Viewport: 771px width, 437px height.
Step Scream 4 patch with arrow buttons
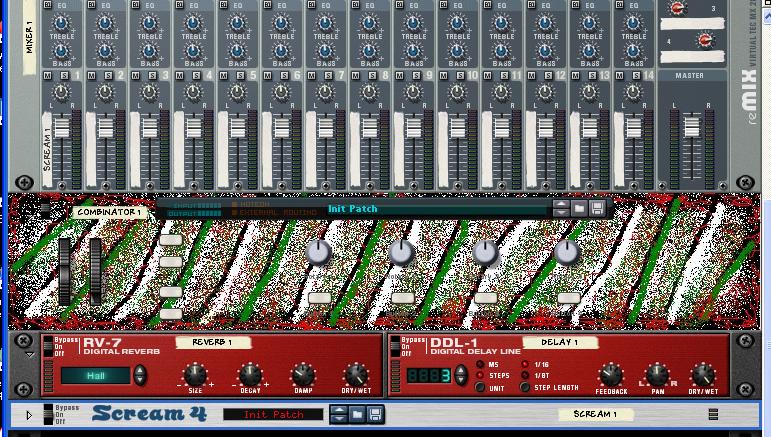click(x=338, y=414)
